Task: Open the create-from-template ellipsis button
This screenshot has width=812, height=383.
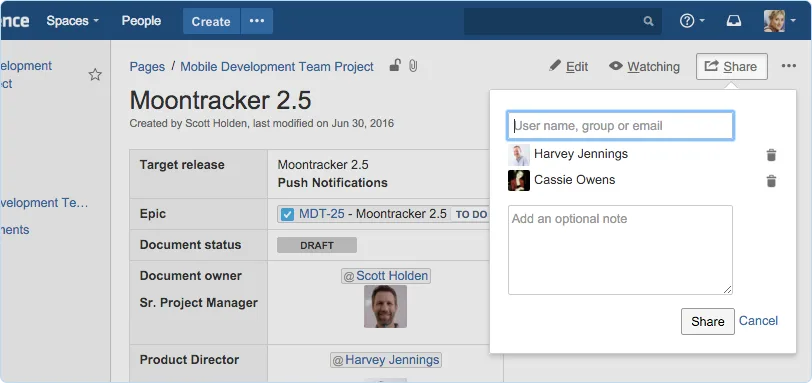Action: pos(257,21)
